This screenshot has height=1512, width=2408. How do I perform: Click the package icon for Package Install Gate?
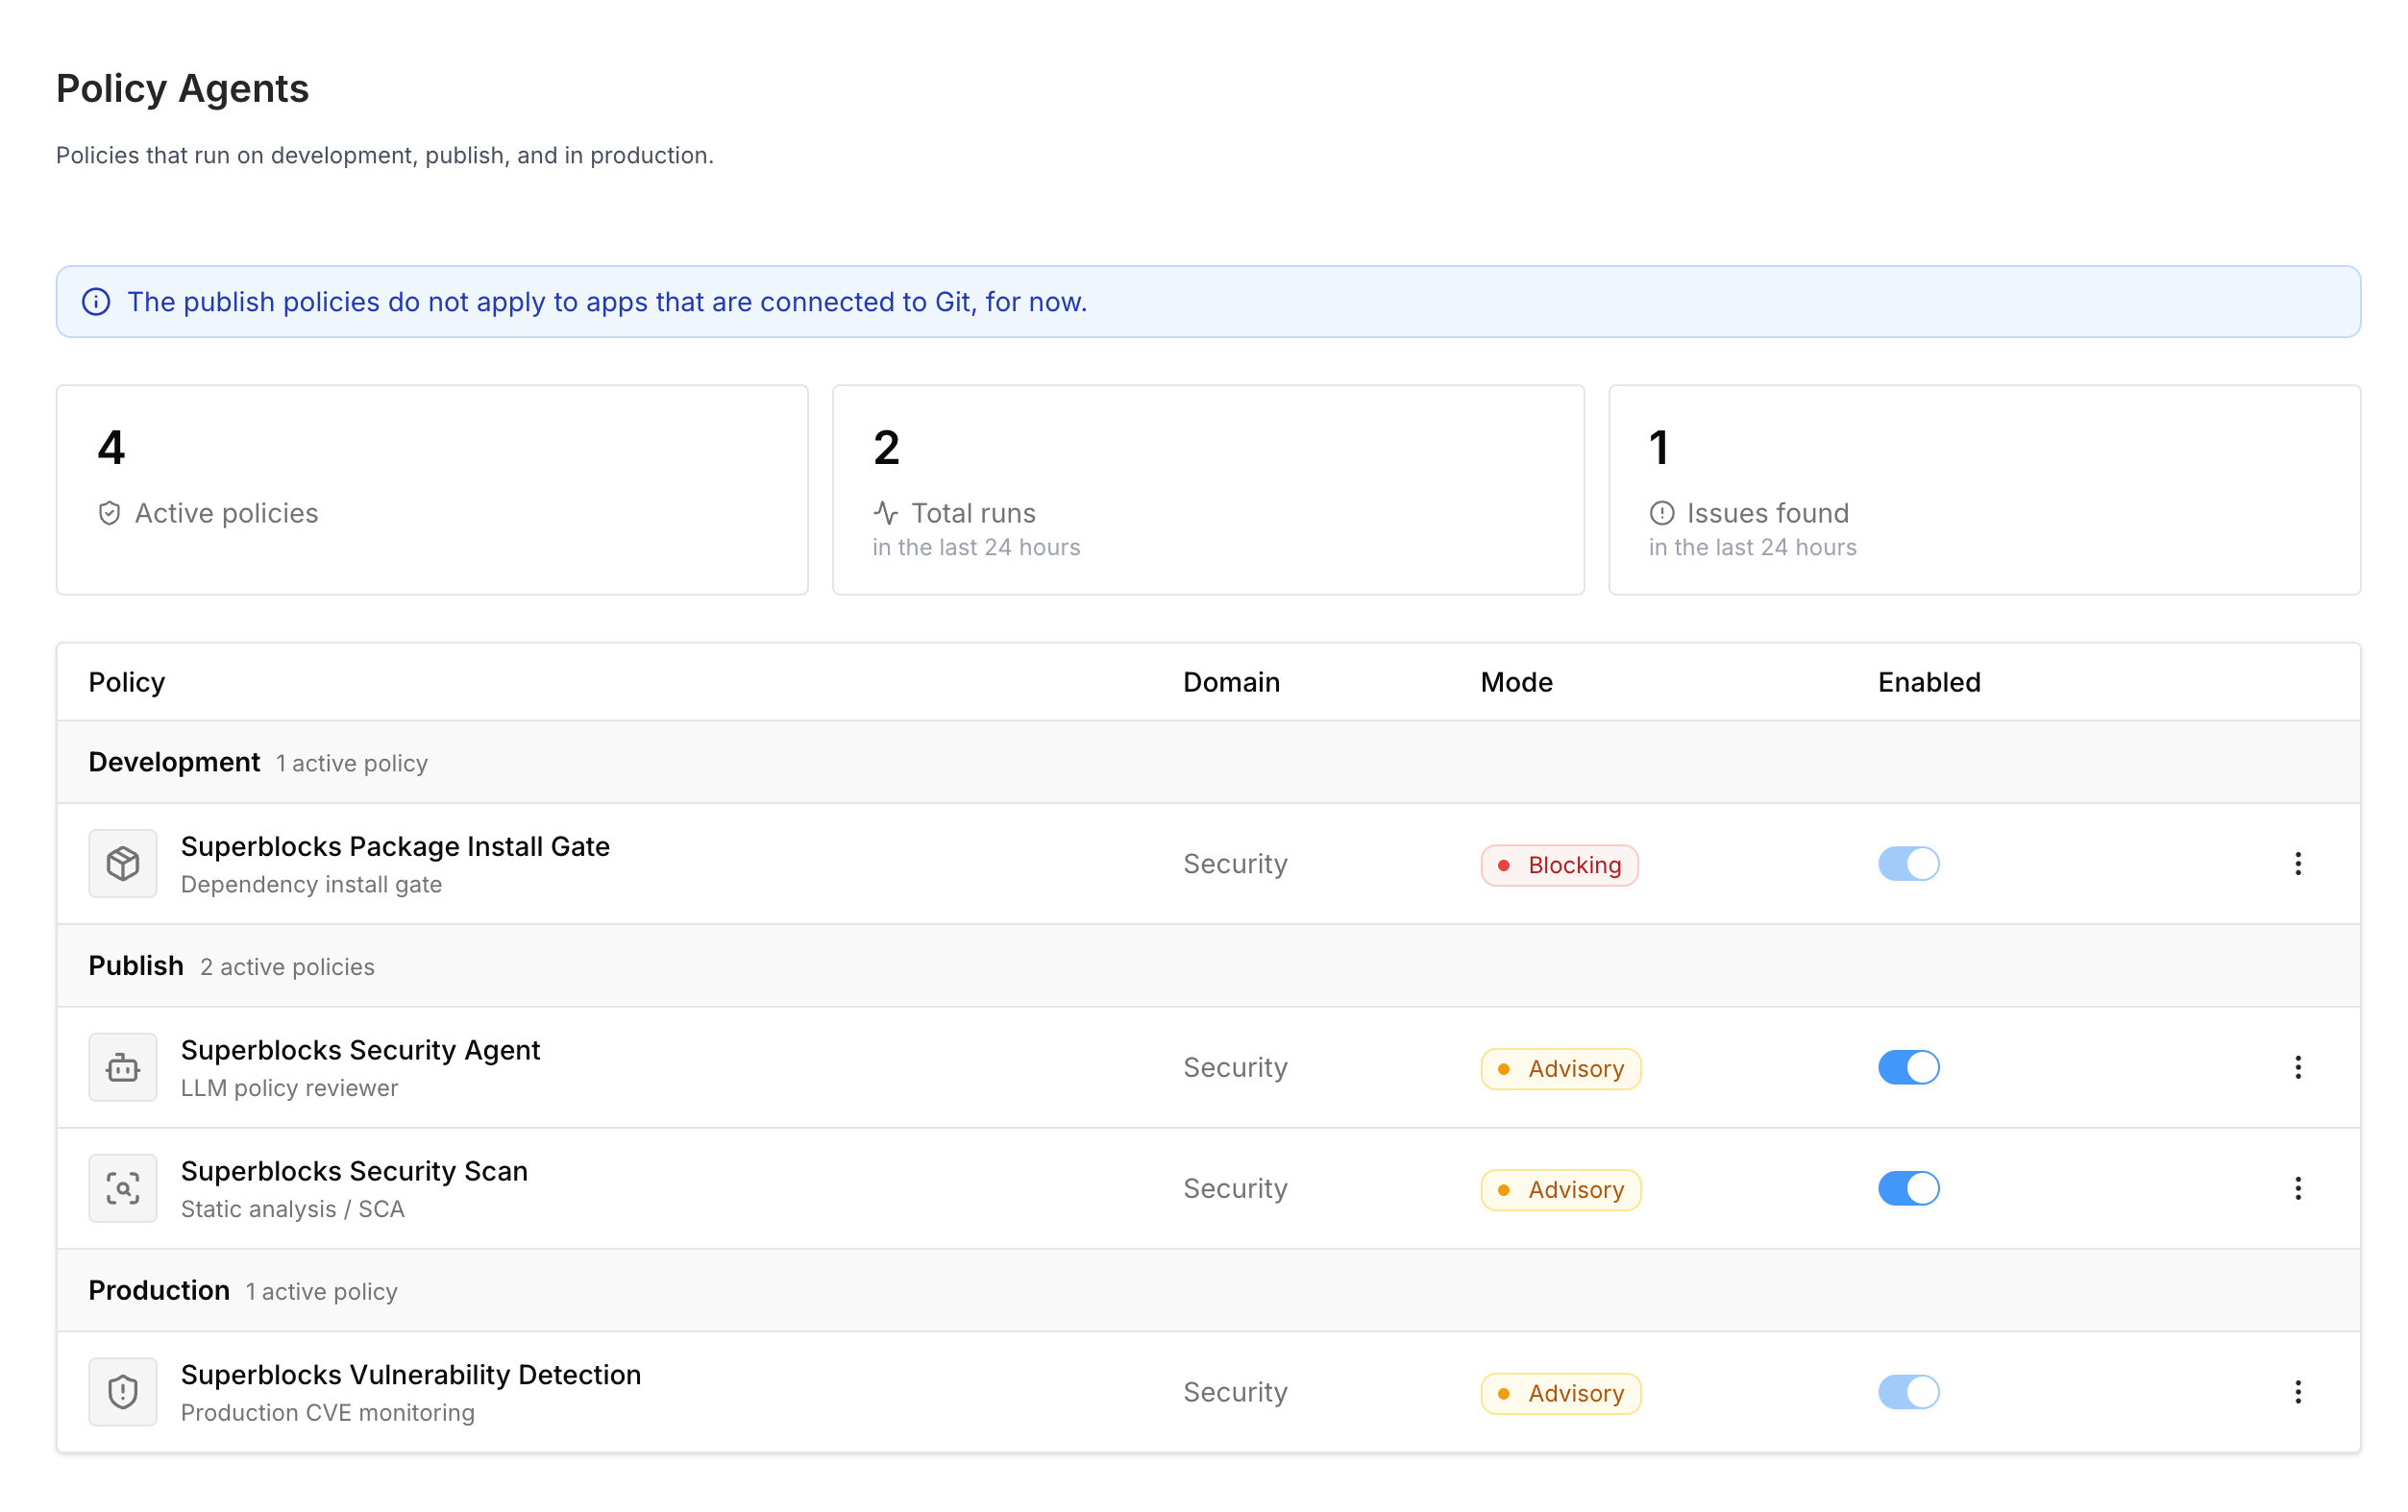click(x=123, y=863)
